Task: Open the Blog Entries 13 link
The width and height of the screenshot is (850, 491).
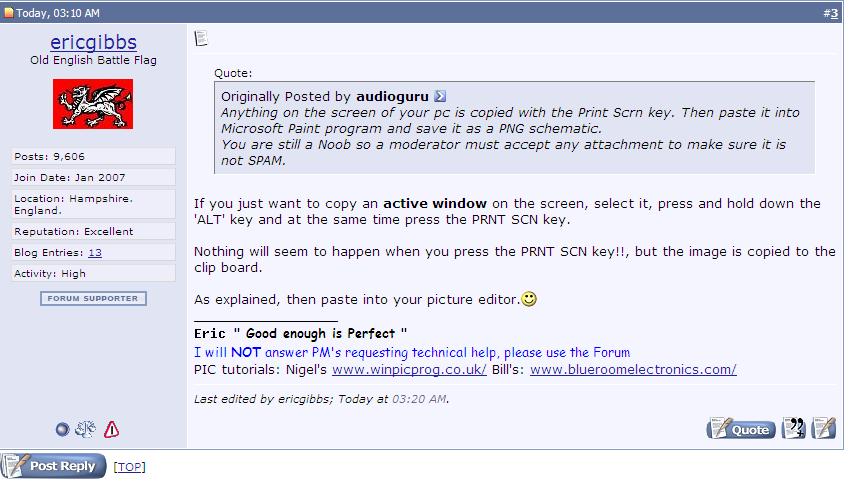Action: (95, 253)
